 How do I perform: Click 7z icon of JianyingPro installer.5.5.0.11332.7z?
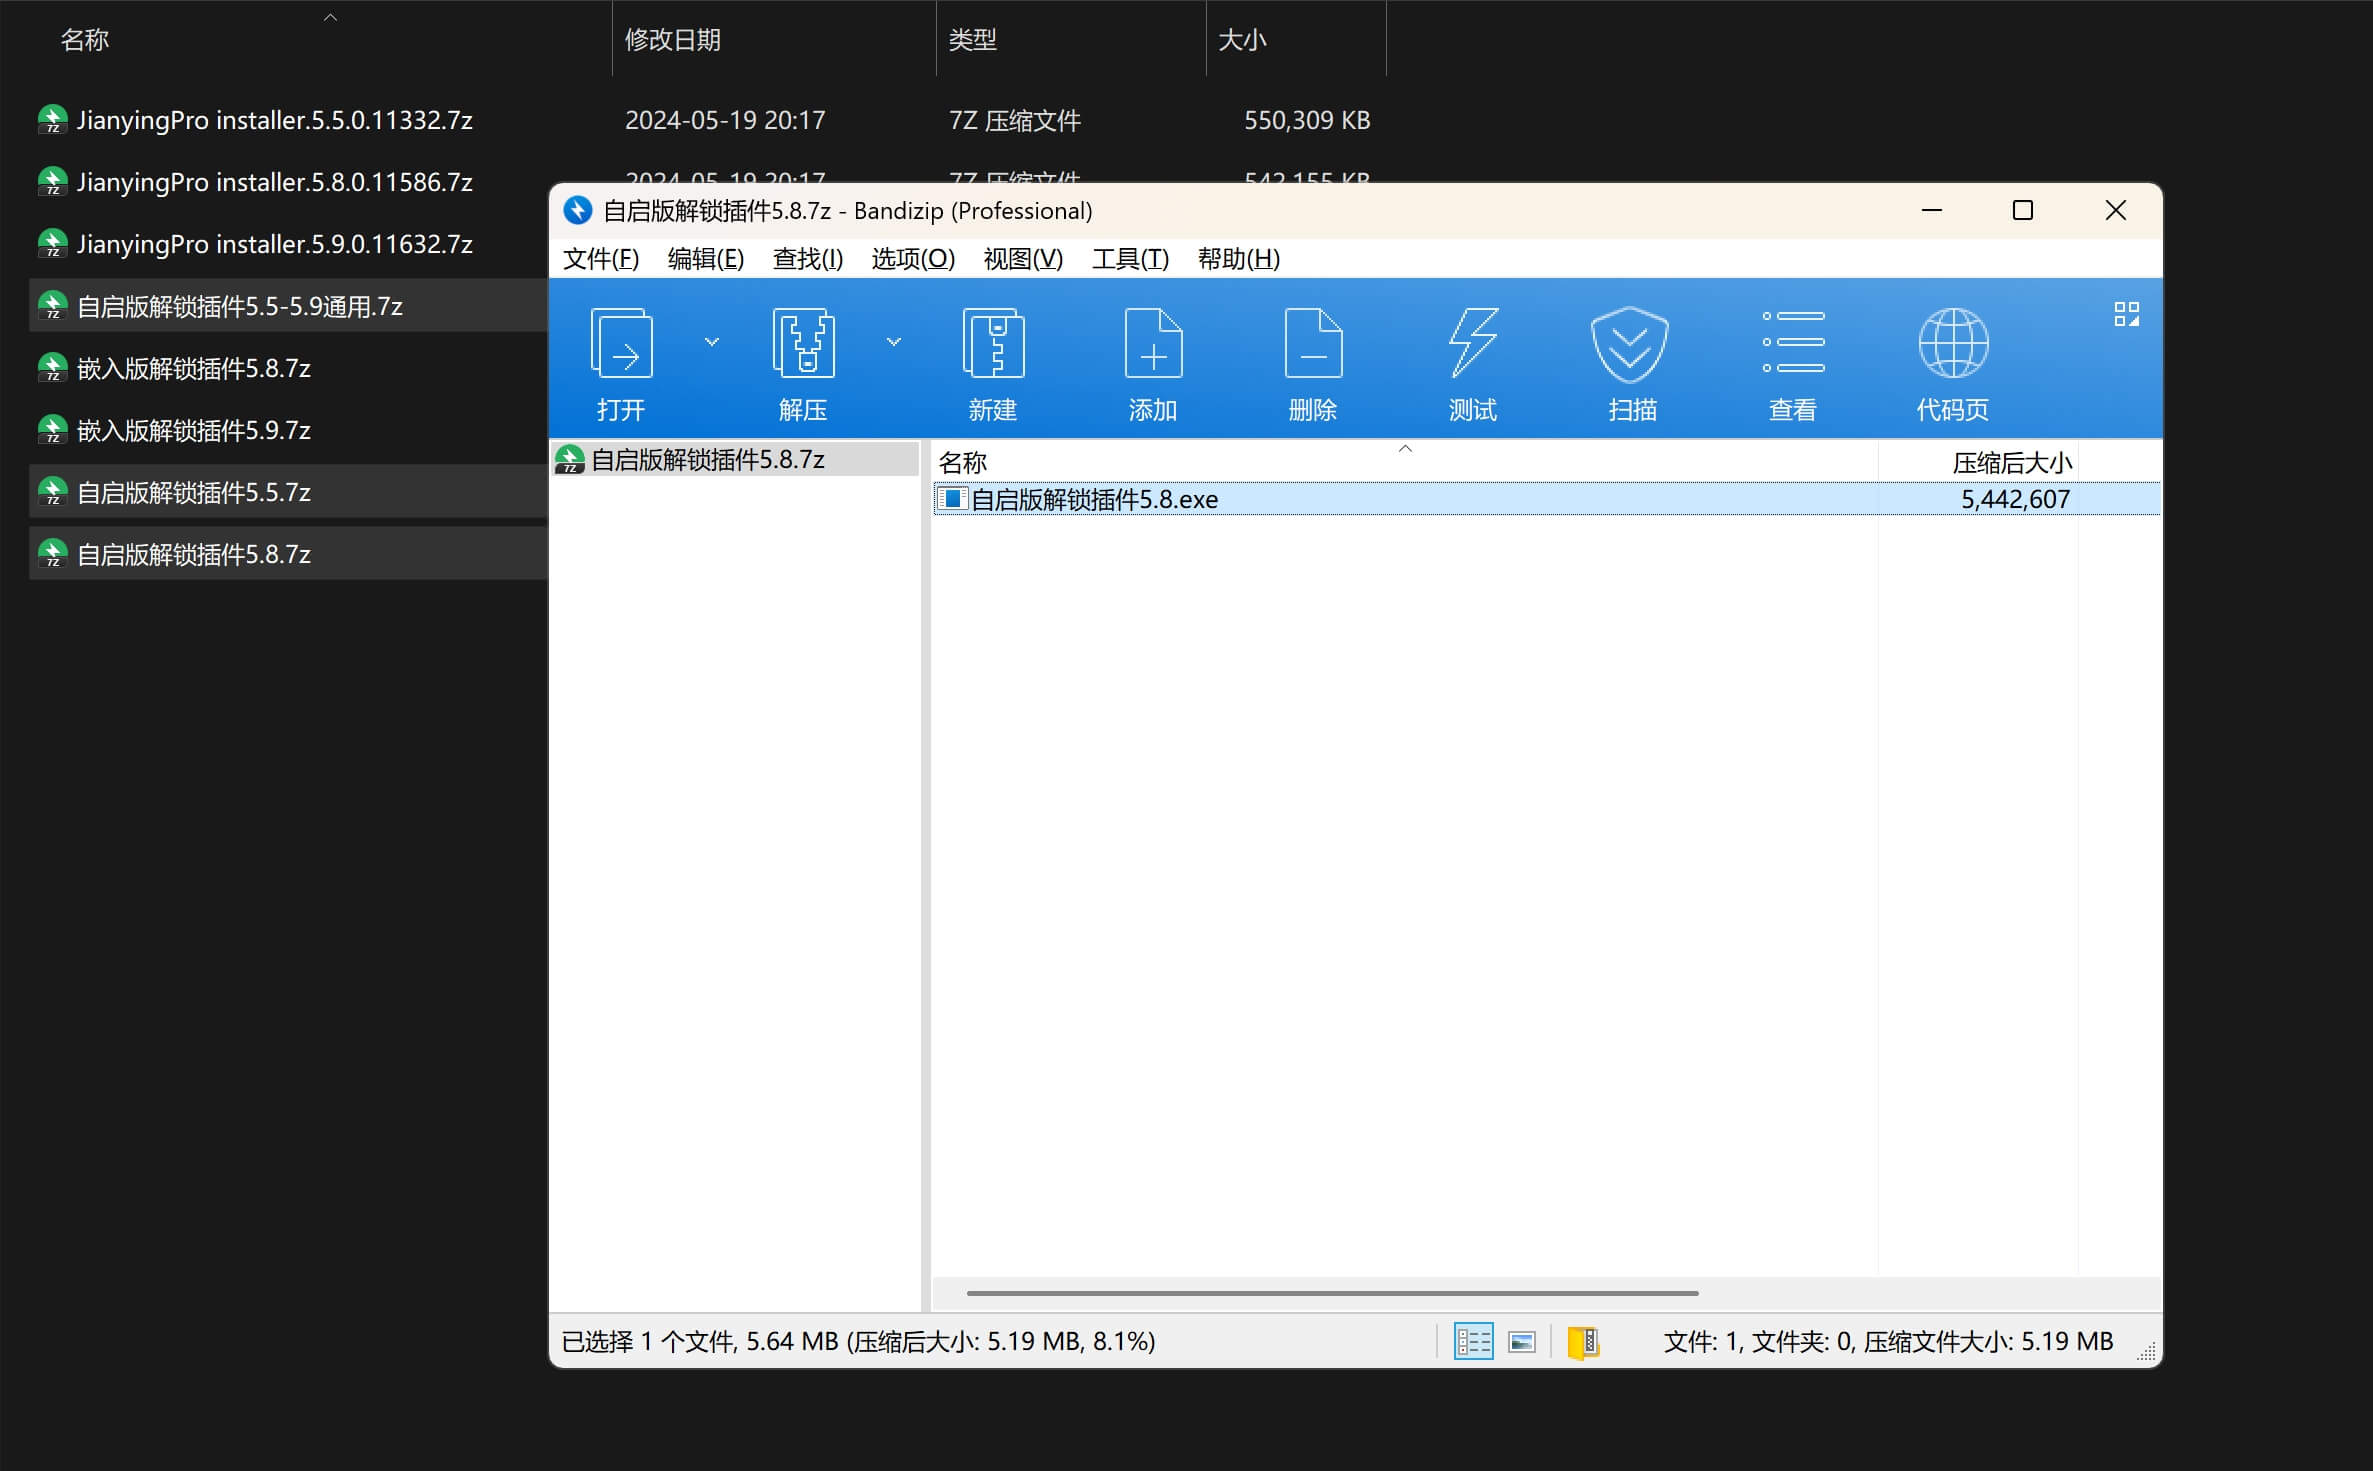[52, 120]
